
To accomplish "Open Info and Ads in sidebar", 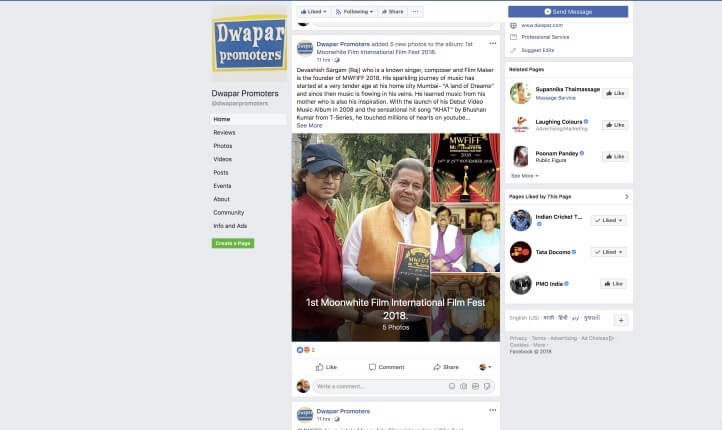I will coord(230,226).
